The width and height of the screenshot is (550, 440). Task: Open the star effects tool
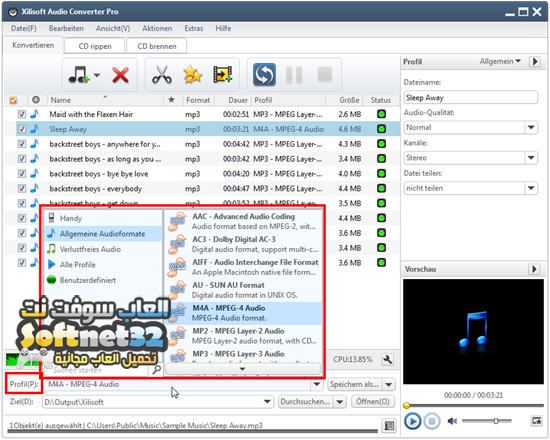[x=193, y=75]
